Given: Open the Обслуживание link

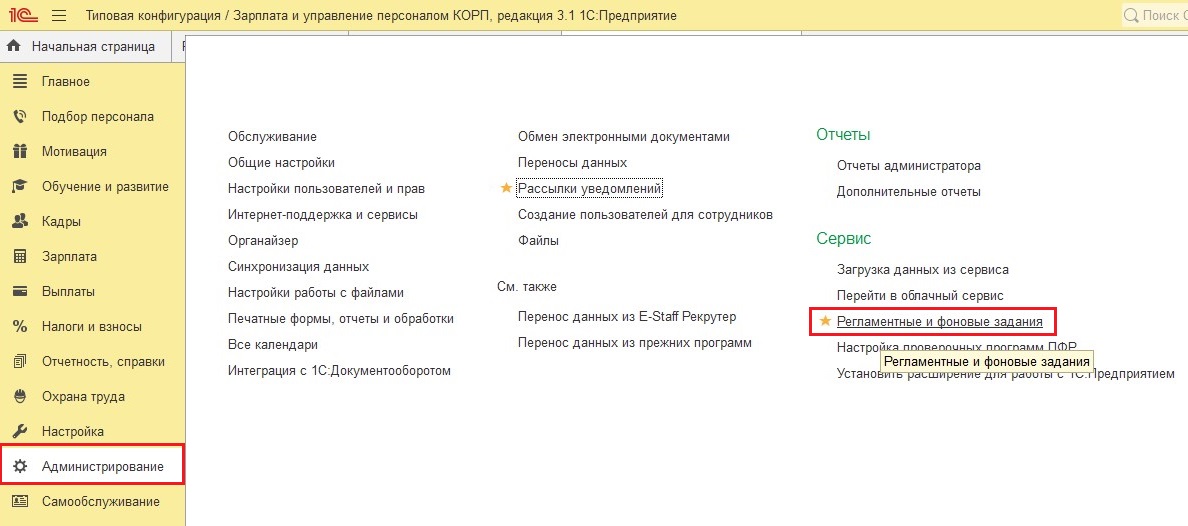Looking at the screenshot, I should 272,136.
